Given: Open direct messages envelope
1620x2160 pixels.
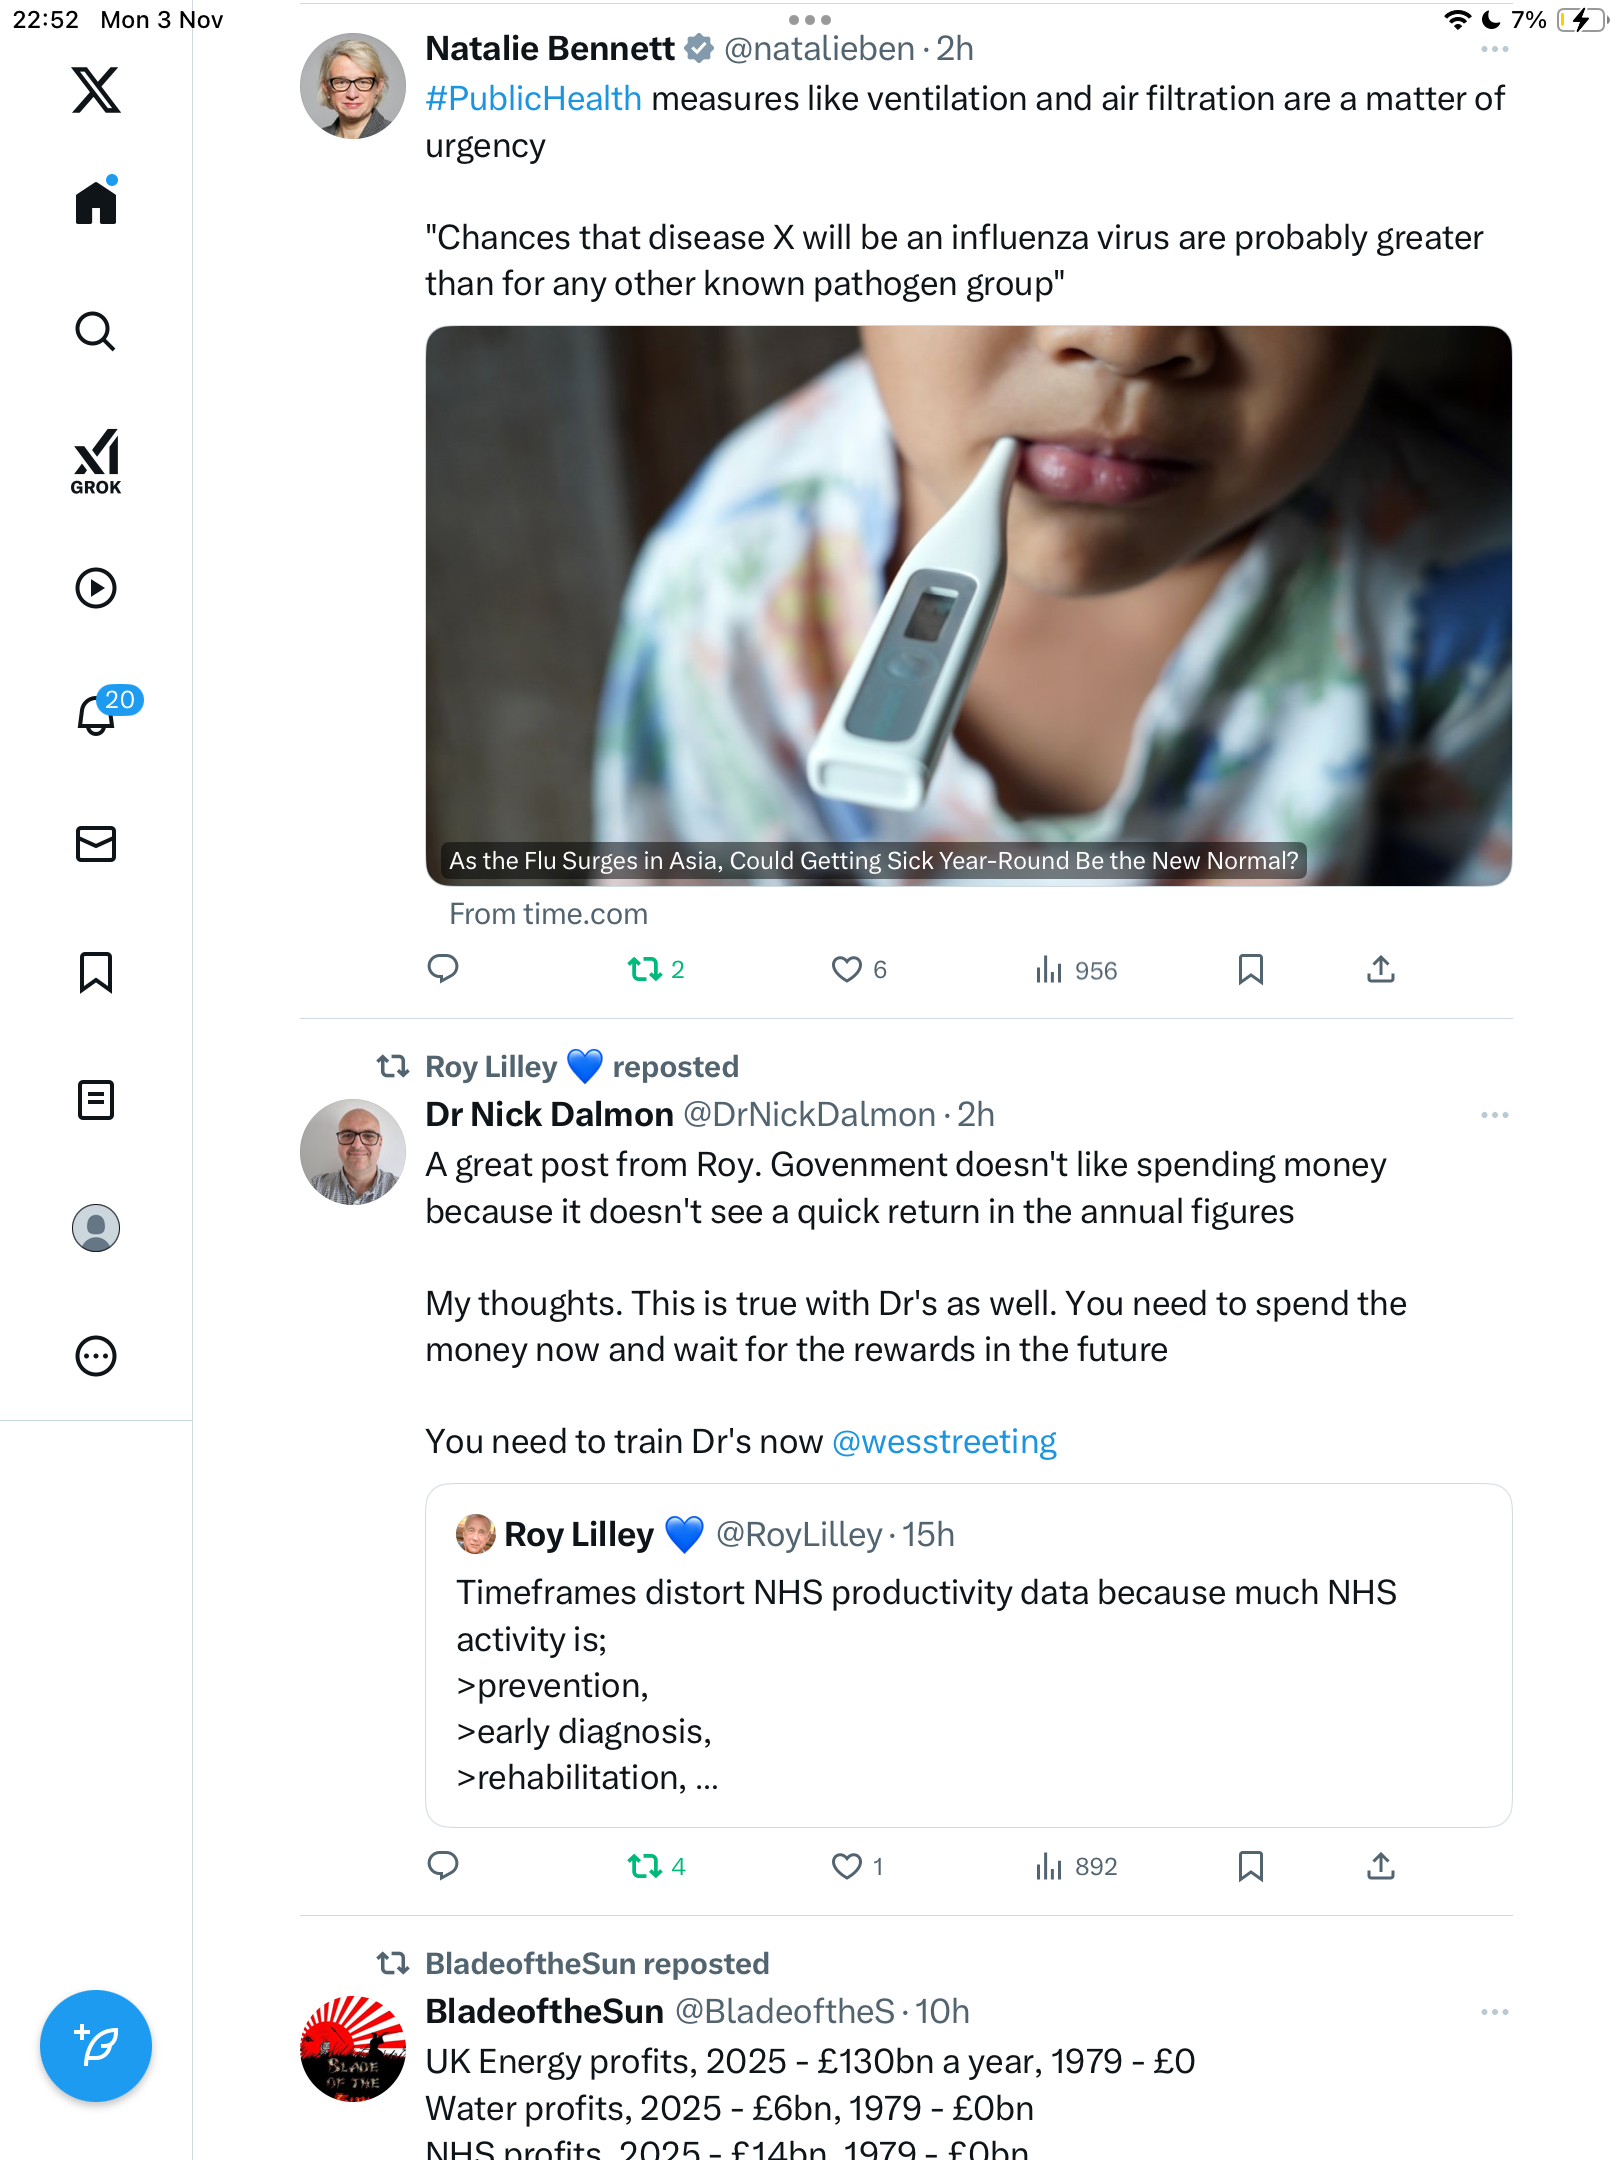Looking at the screenshot, I should 96,844.
